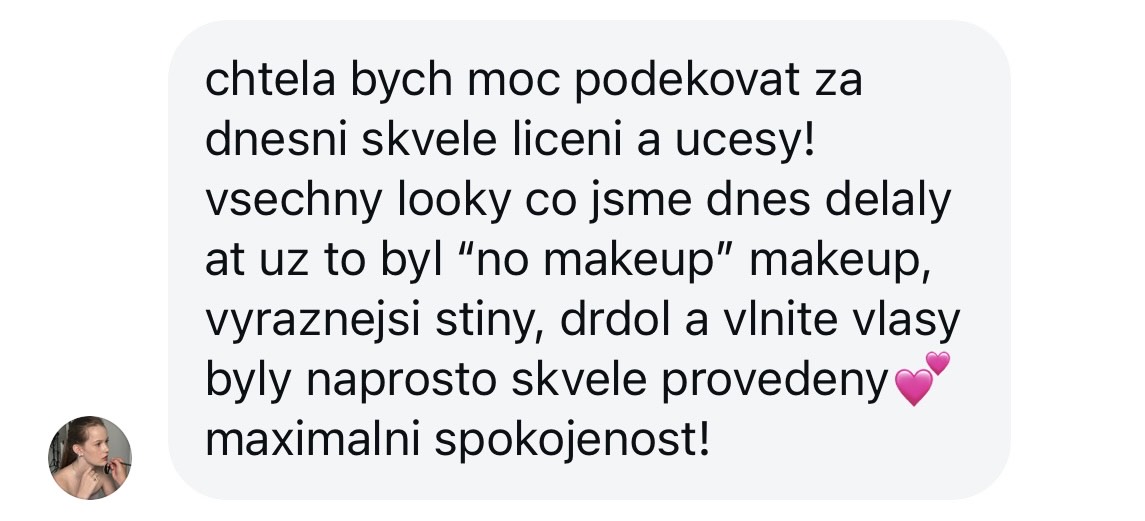
Task: Click the word "vyraznejsi" in the text
Action: (313, 323)
